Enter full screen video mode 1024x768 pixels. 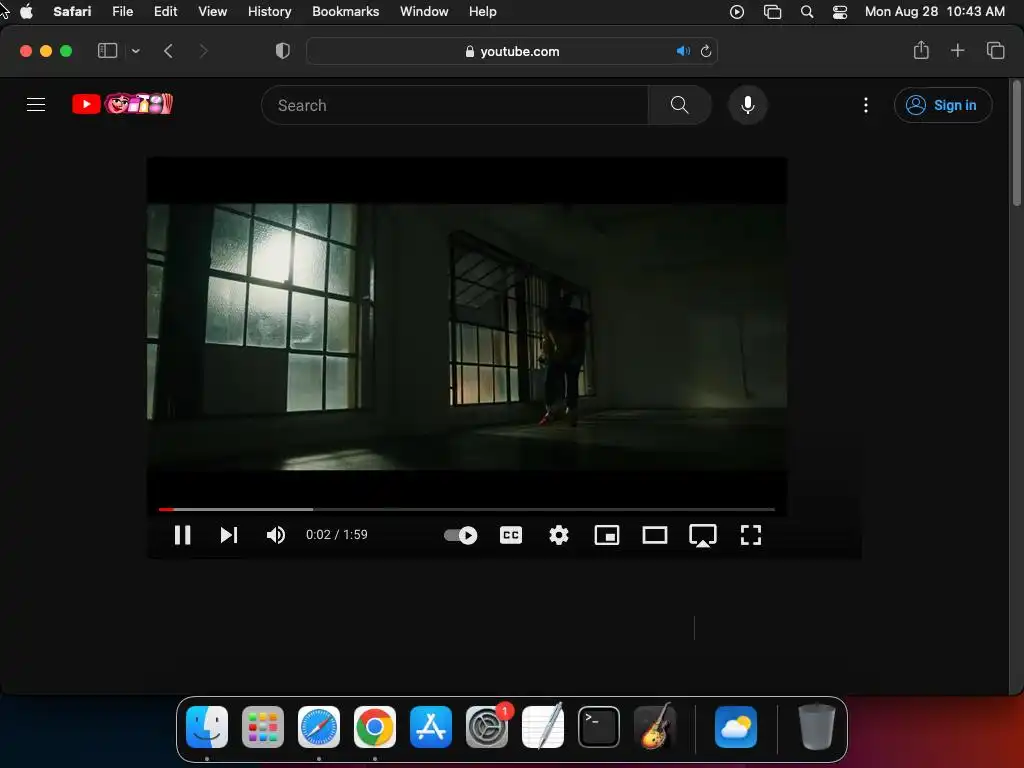pos(751,535)
